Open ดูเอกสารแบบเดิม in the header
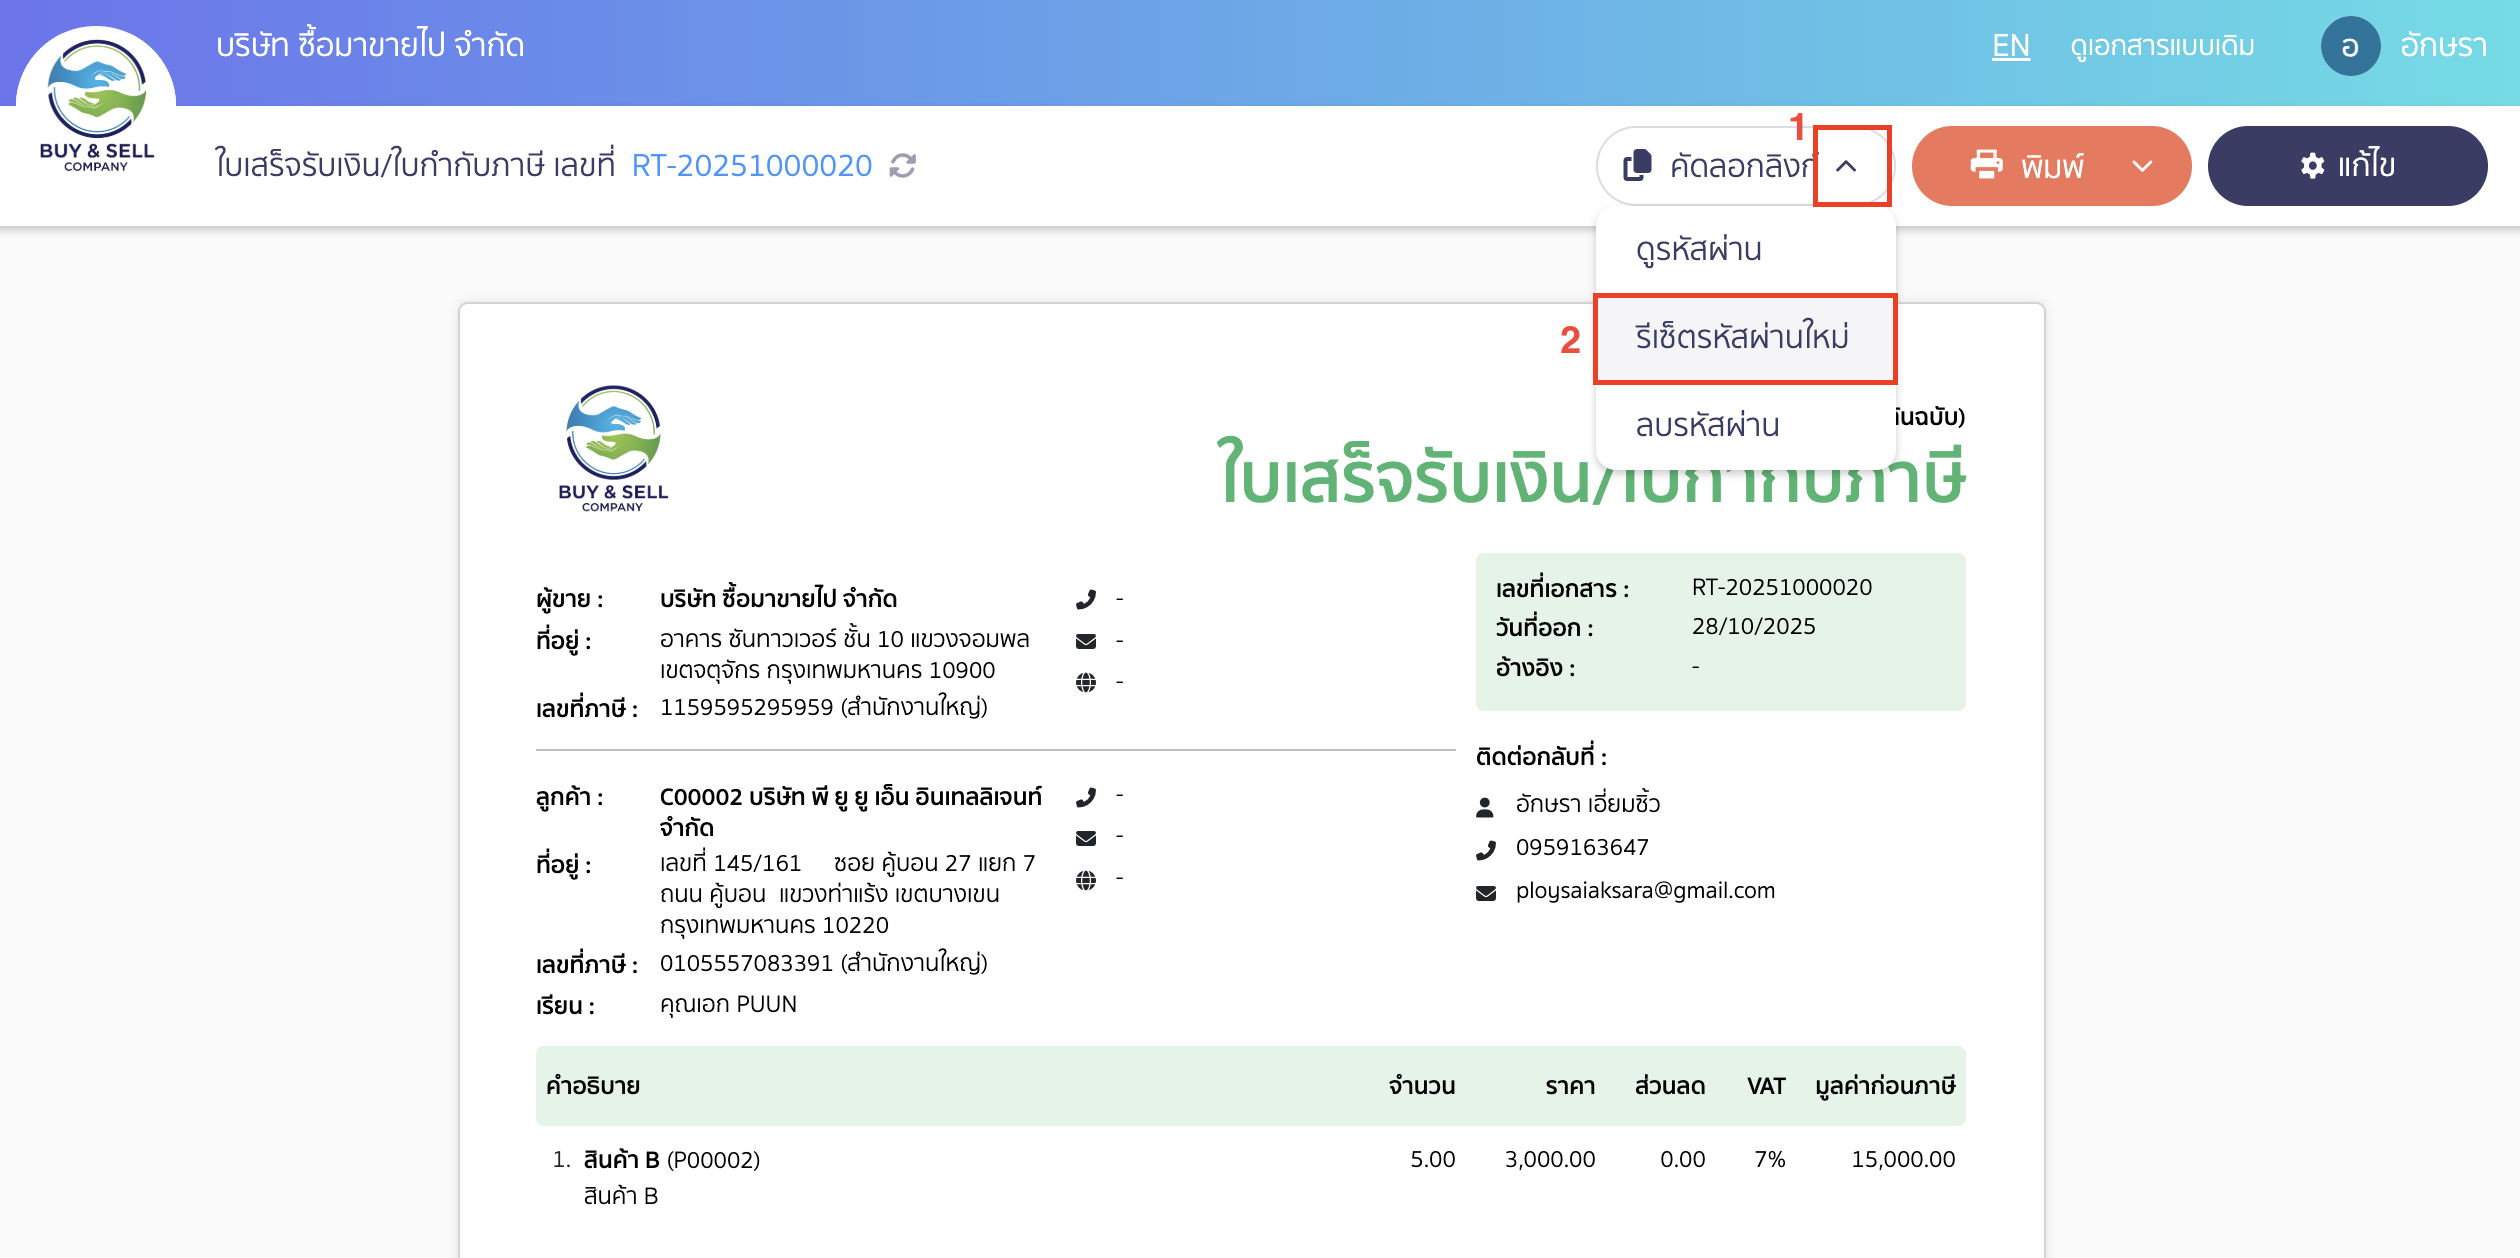Viewport: 2520px width, 1258px height. pyautogui.click(x=2162, y=45)
